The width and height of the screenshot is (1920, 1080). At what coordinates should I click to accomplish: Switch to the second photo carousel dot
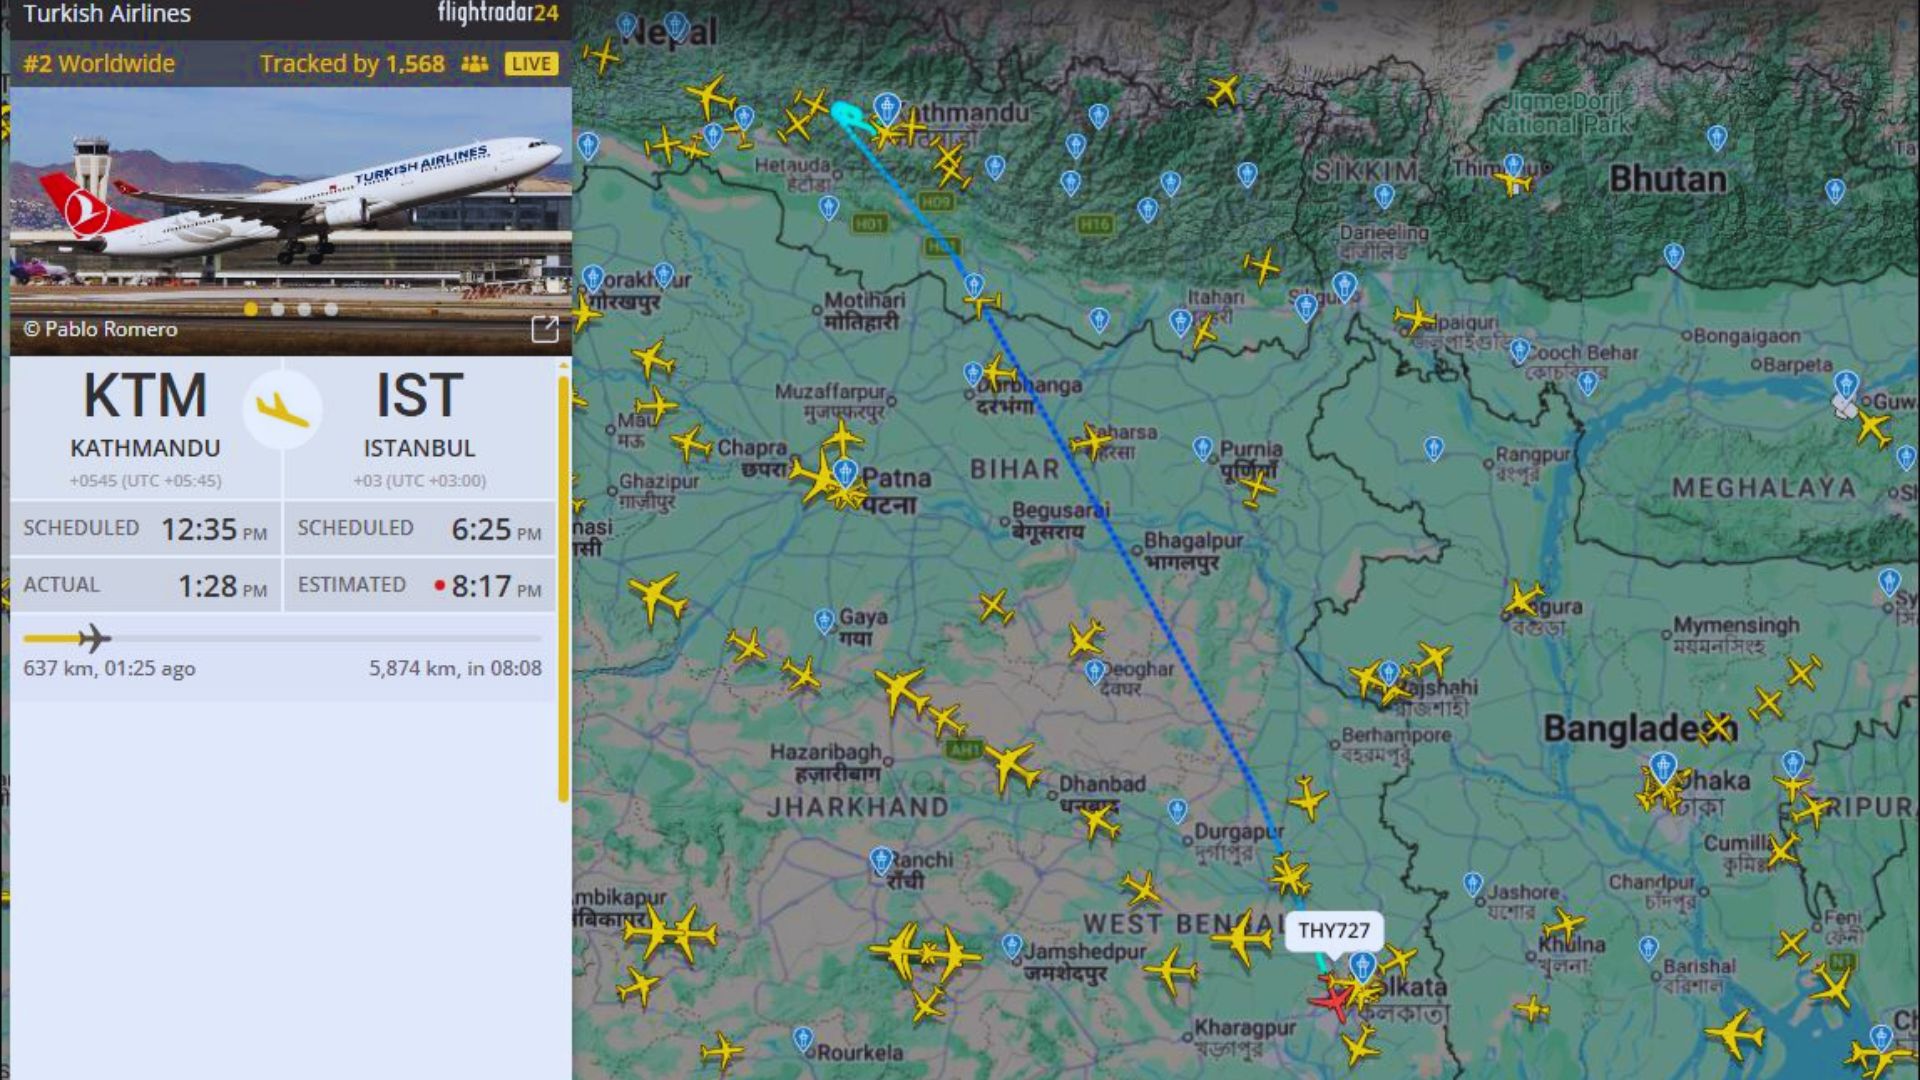pyautogui.click(x=278, y=309)
